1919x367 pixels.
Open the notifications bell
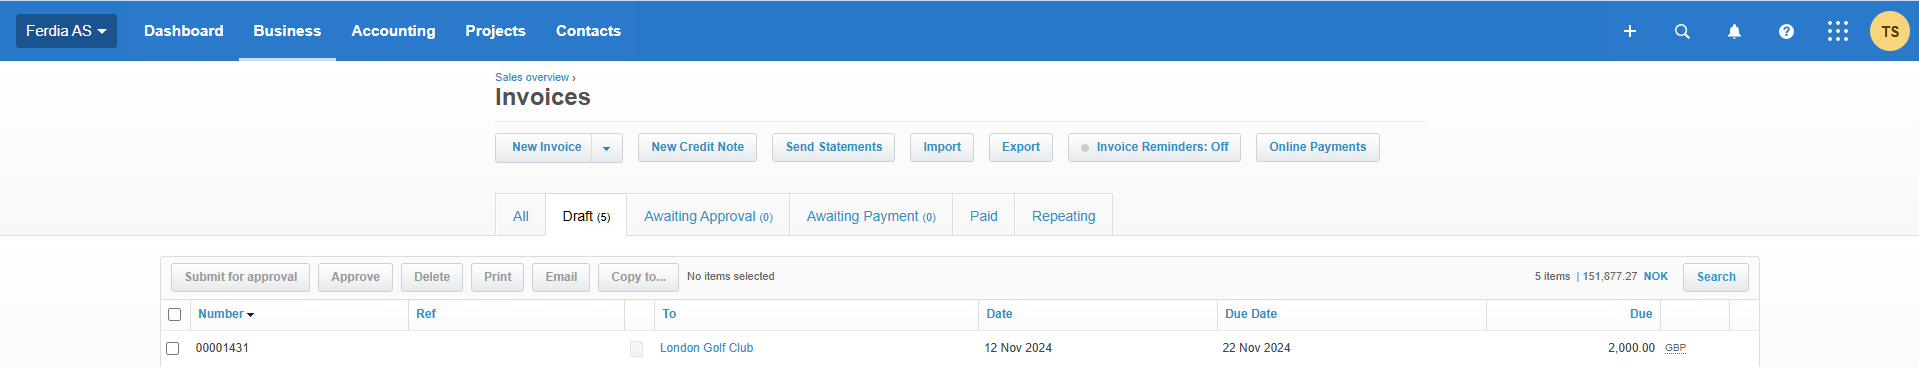(x=1734, y=31)
